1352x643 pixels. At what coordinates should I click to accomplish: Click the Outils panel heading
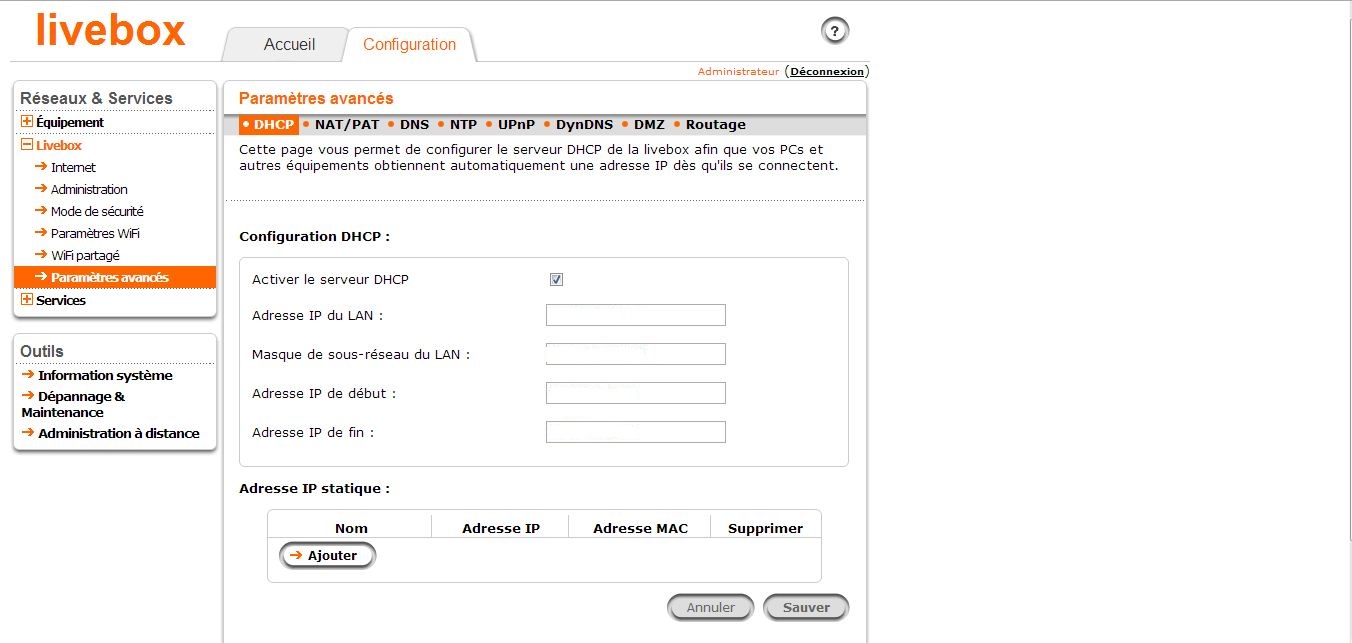(41, 351)
